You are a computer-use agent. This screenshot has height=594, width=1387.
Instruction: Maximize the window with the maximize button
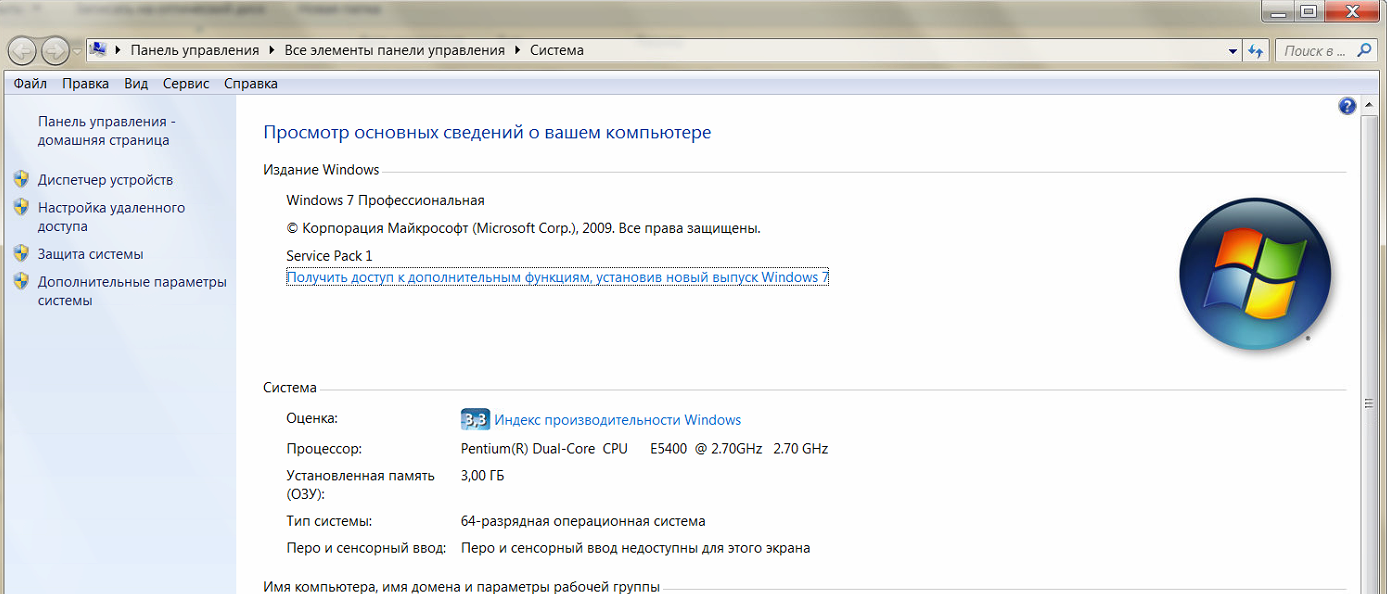(1307, 11)
